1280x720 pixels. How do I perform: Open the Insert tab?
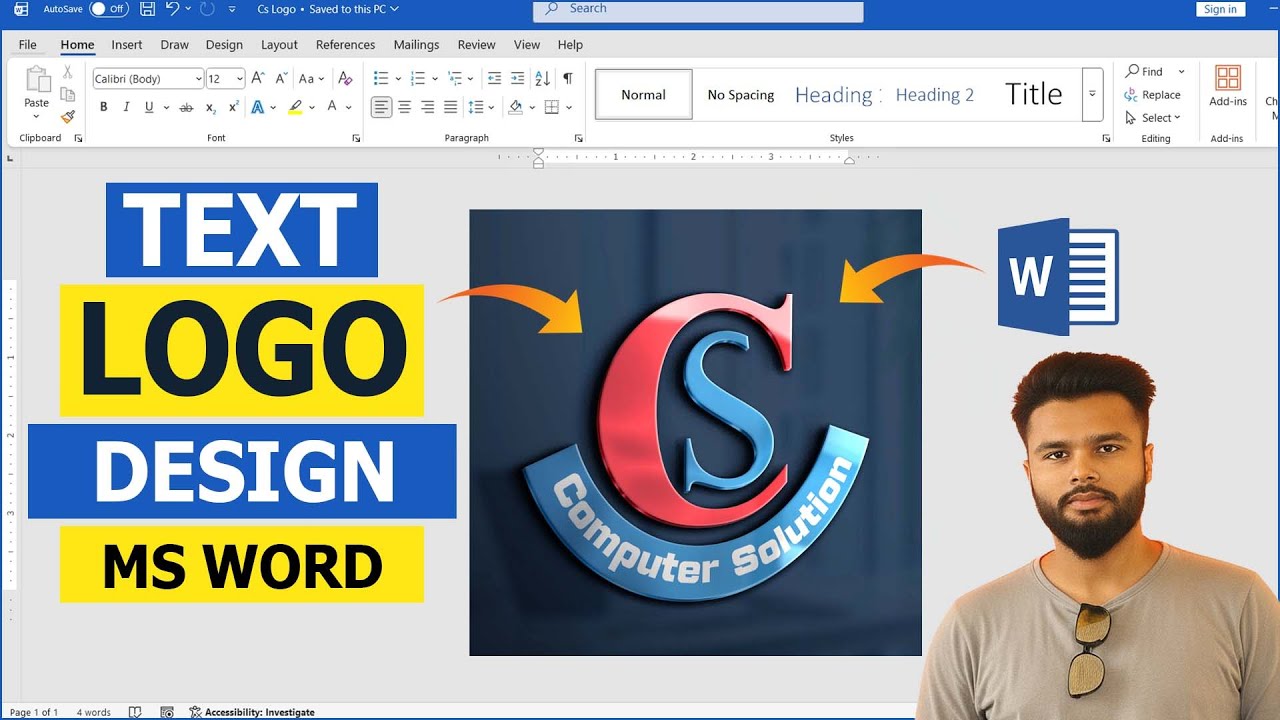[x=127, y=45]
